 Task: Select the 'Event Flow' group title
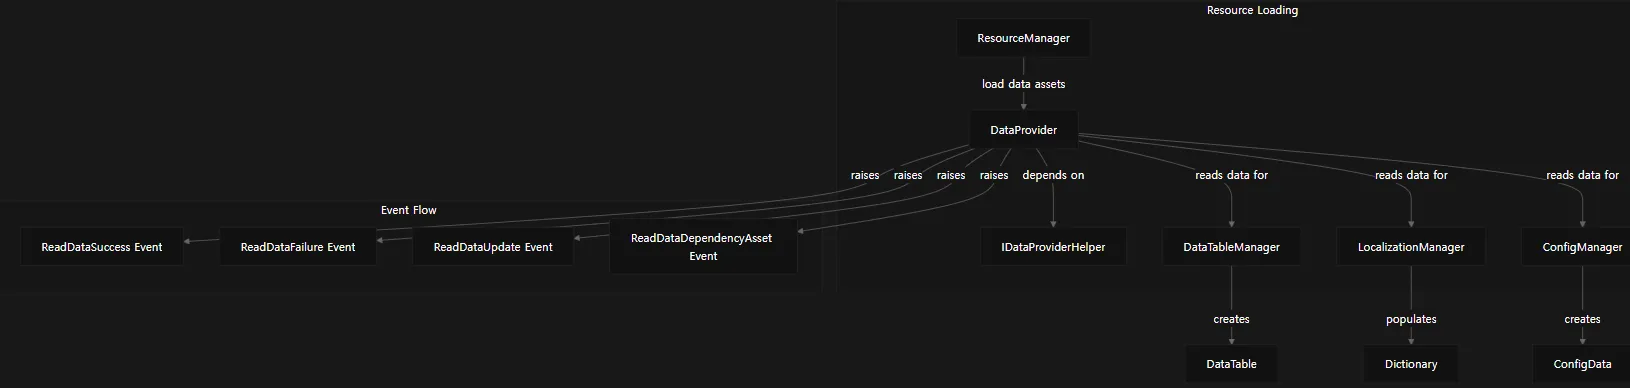[409, 210]
